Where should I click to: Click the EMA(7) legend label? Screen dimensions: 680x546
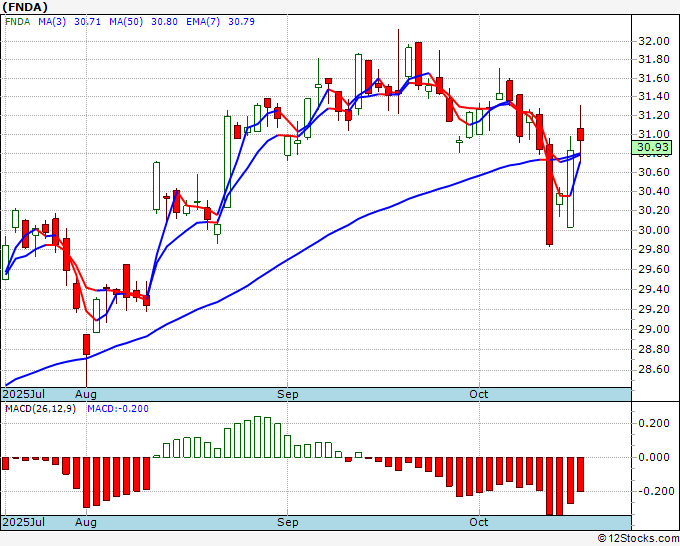tap(203, 22)
